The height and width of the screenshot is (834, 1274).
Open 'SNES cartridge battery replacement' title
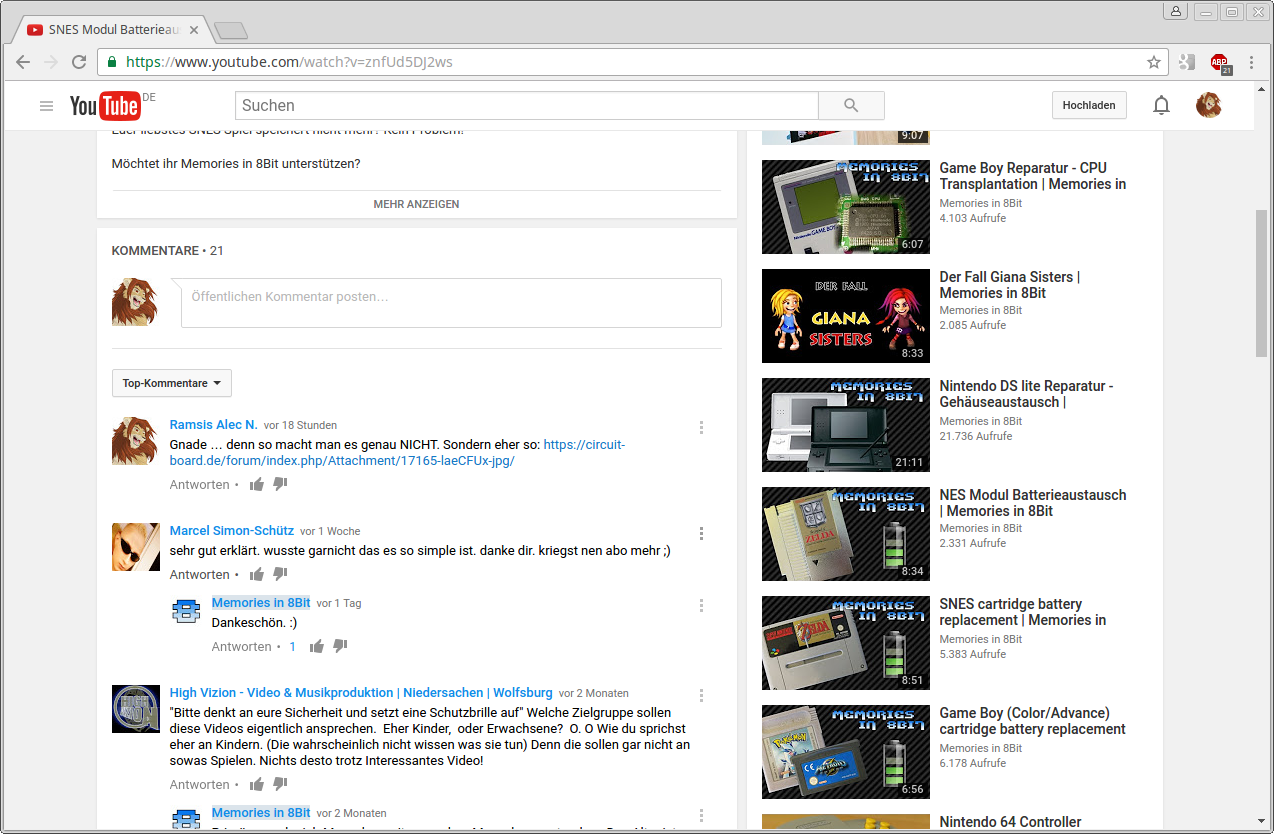pos(1023,612)
